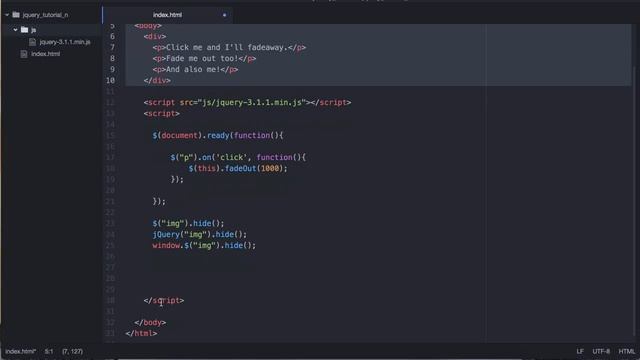The width and height of the screenshot is (640, 360).
Task: Select index.html in the project tree
Action: coord(46,54)
